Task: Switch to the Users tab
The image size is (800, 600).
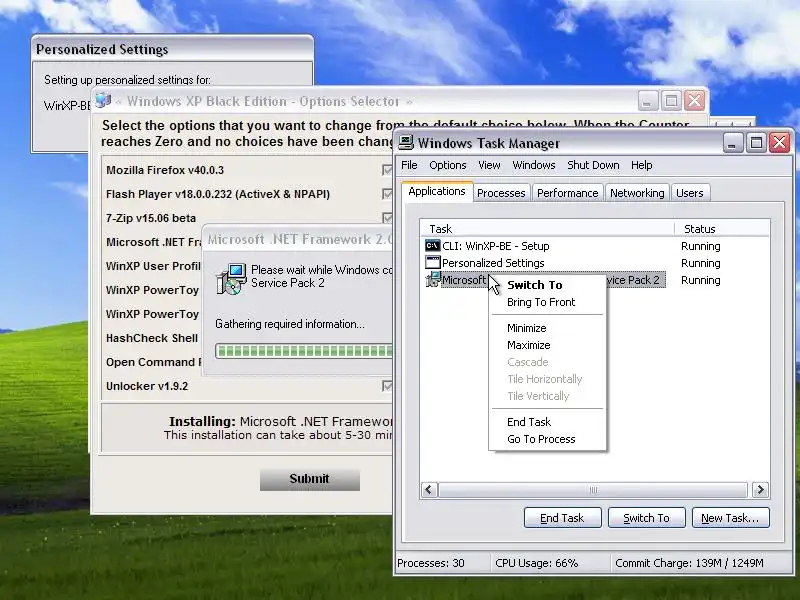Action: click(x=690, y=193)
